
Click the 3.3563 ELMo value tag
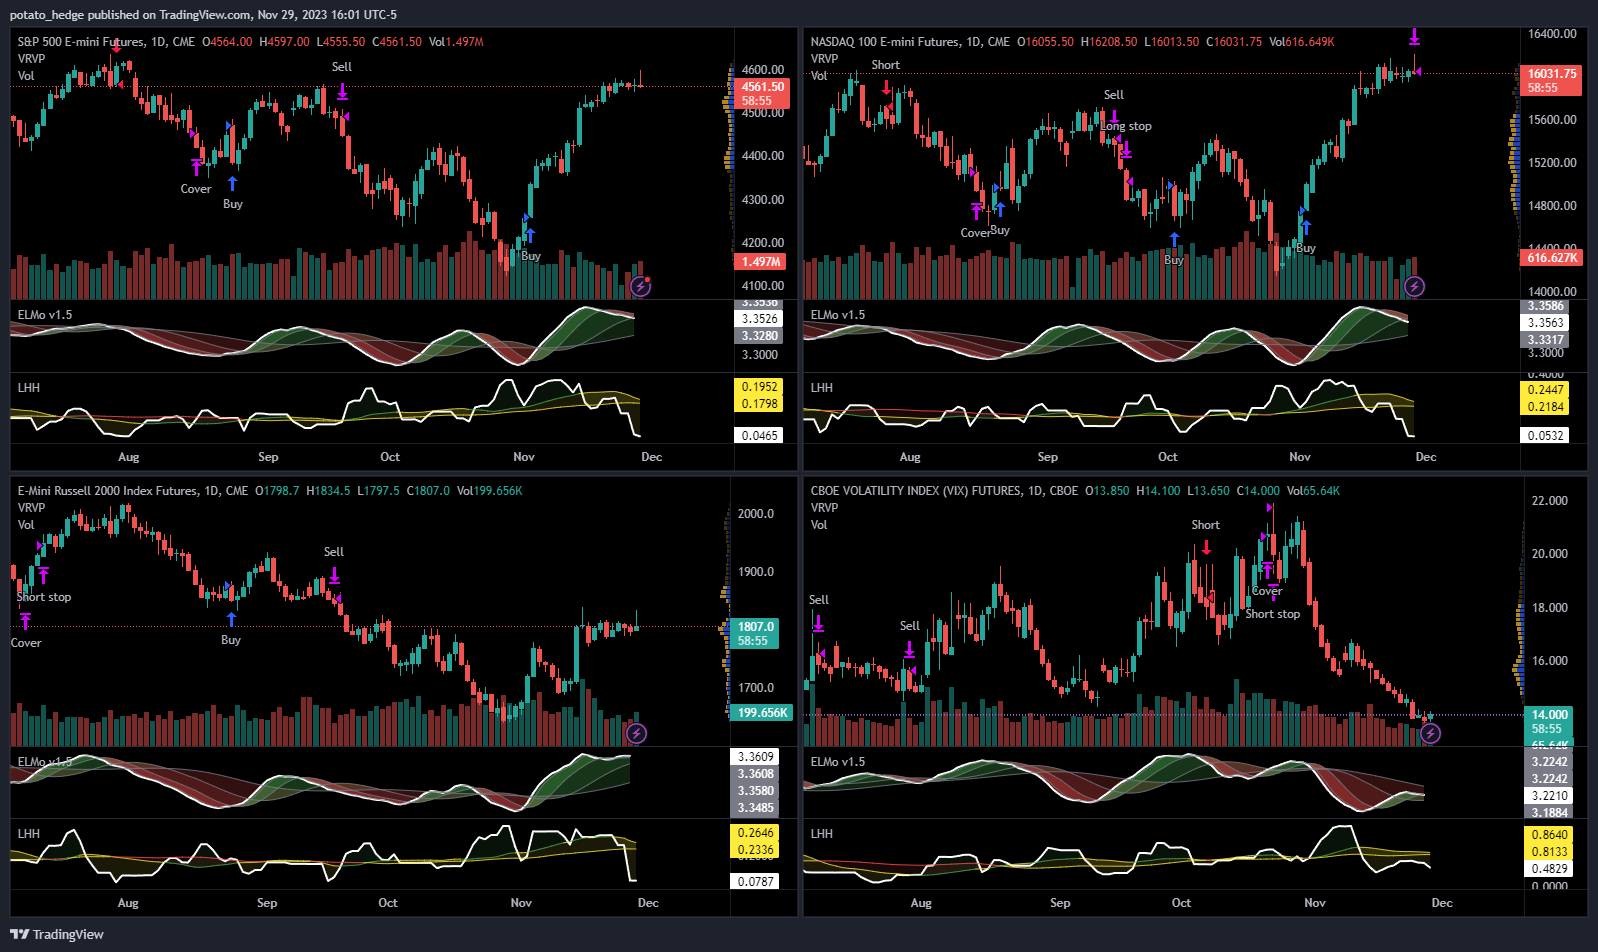1546,323
